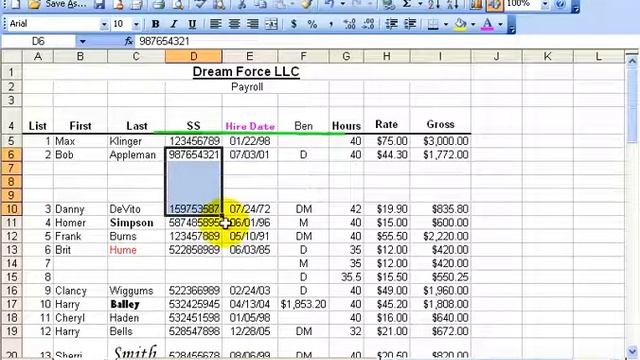Viewport: 640px width, 360px height.
Task: Select the SS cell 123456789
Action: coord(194,141)
